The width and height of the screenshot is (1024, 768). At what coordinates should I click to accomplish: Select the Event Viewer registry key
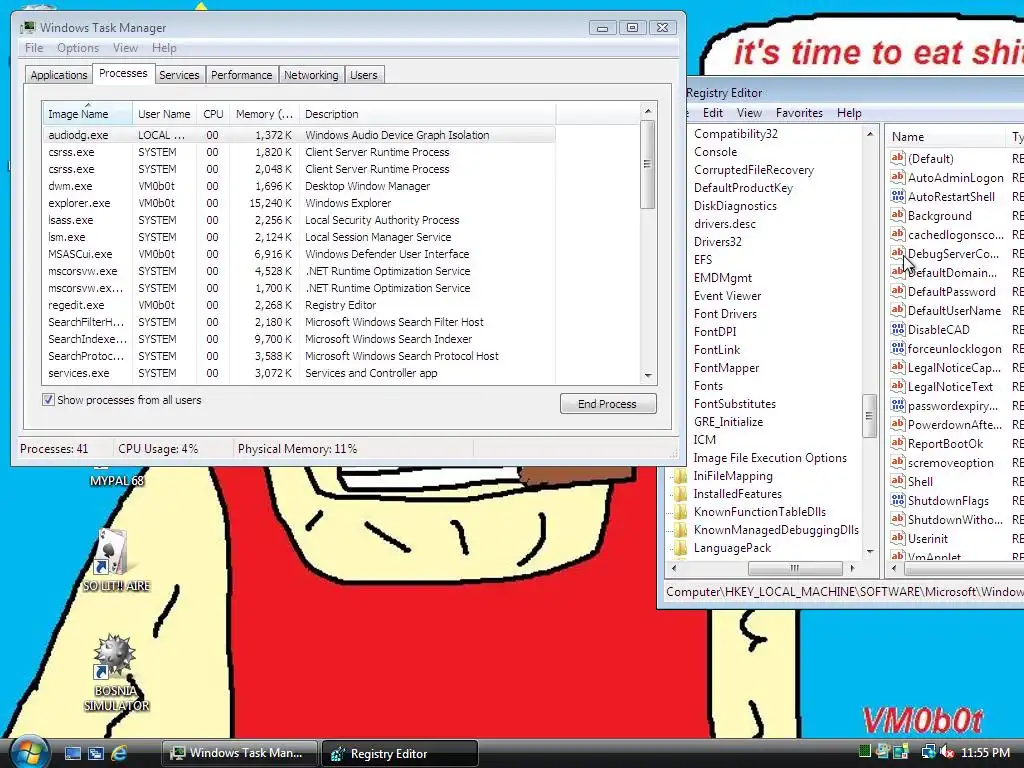pos(727,296)
